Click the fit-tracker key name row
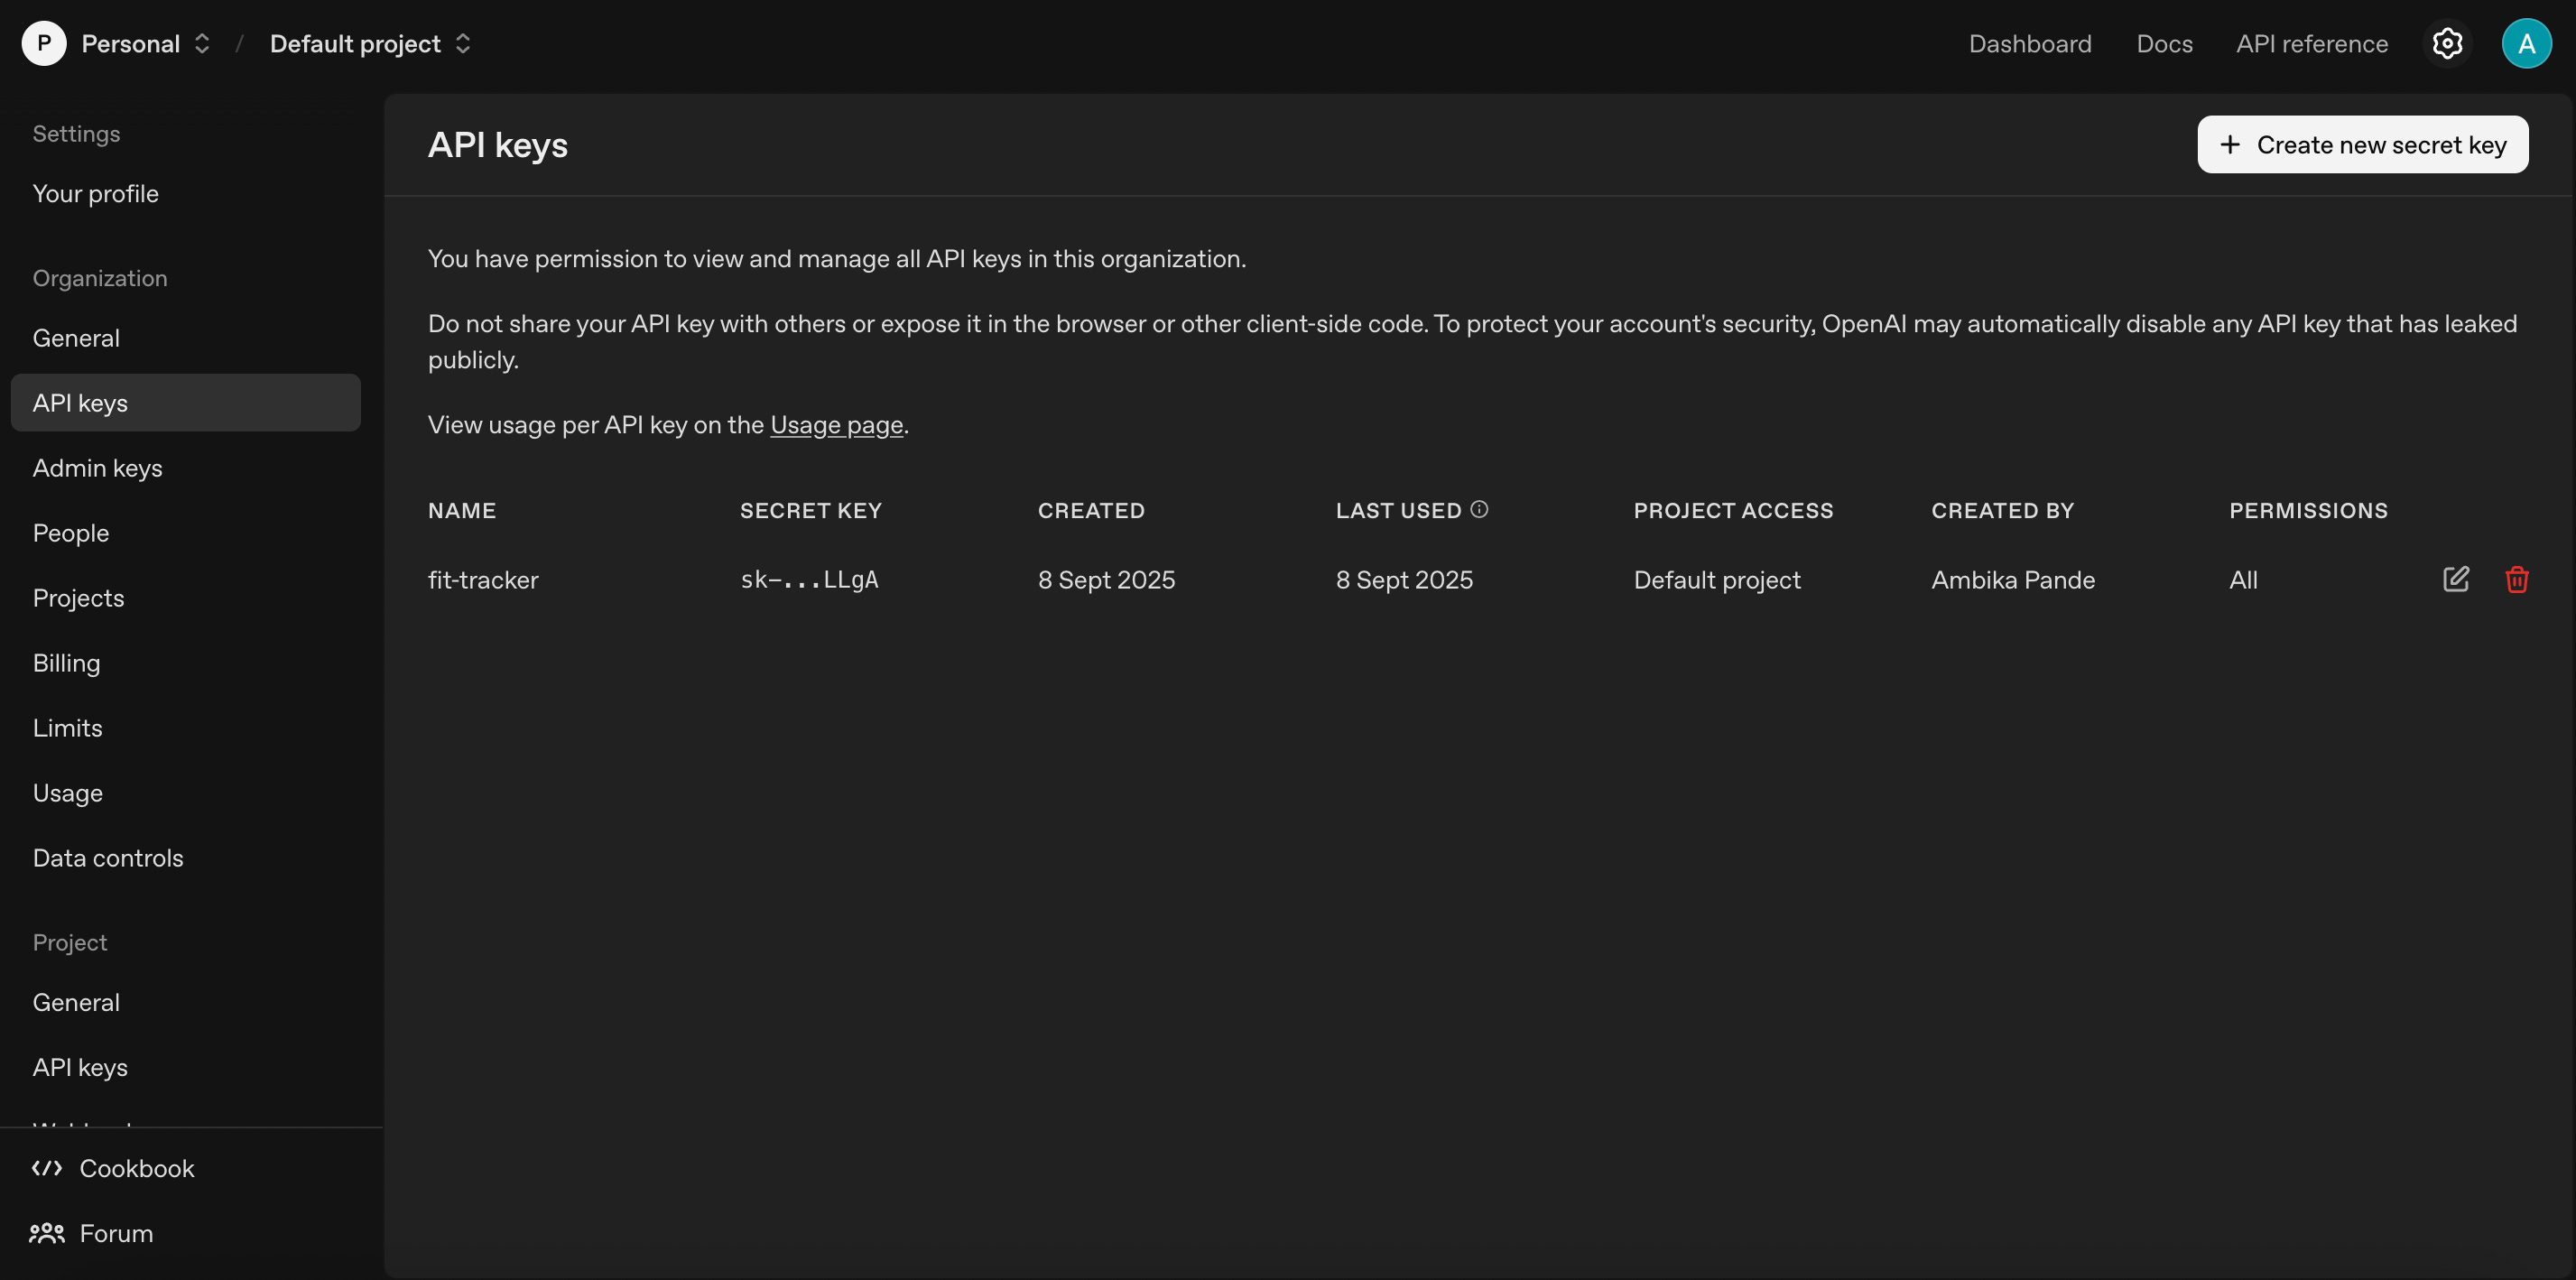2576x1280 pixels. [x=483, y=580]
